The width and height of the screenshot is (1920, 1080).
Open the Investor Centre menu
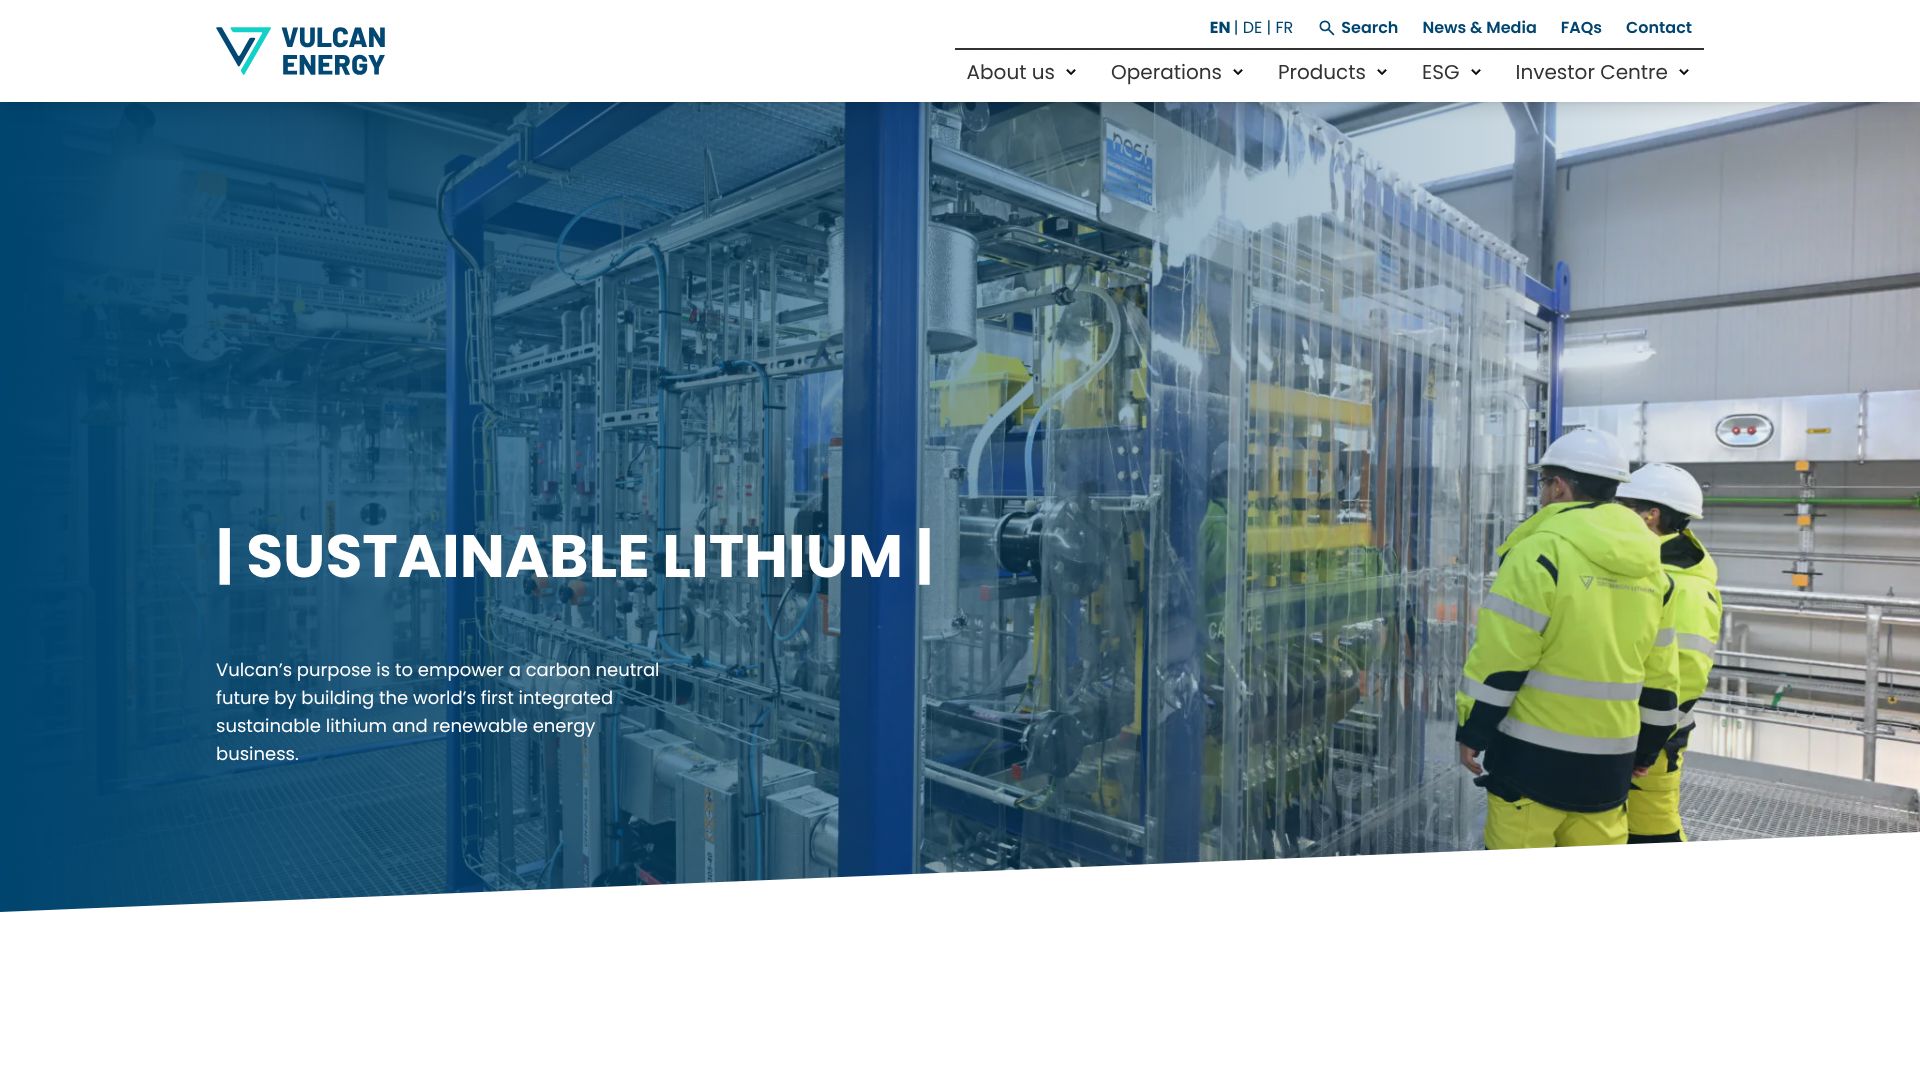[x=1590, y=73]
